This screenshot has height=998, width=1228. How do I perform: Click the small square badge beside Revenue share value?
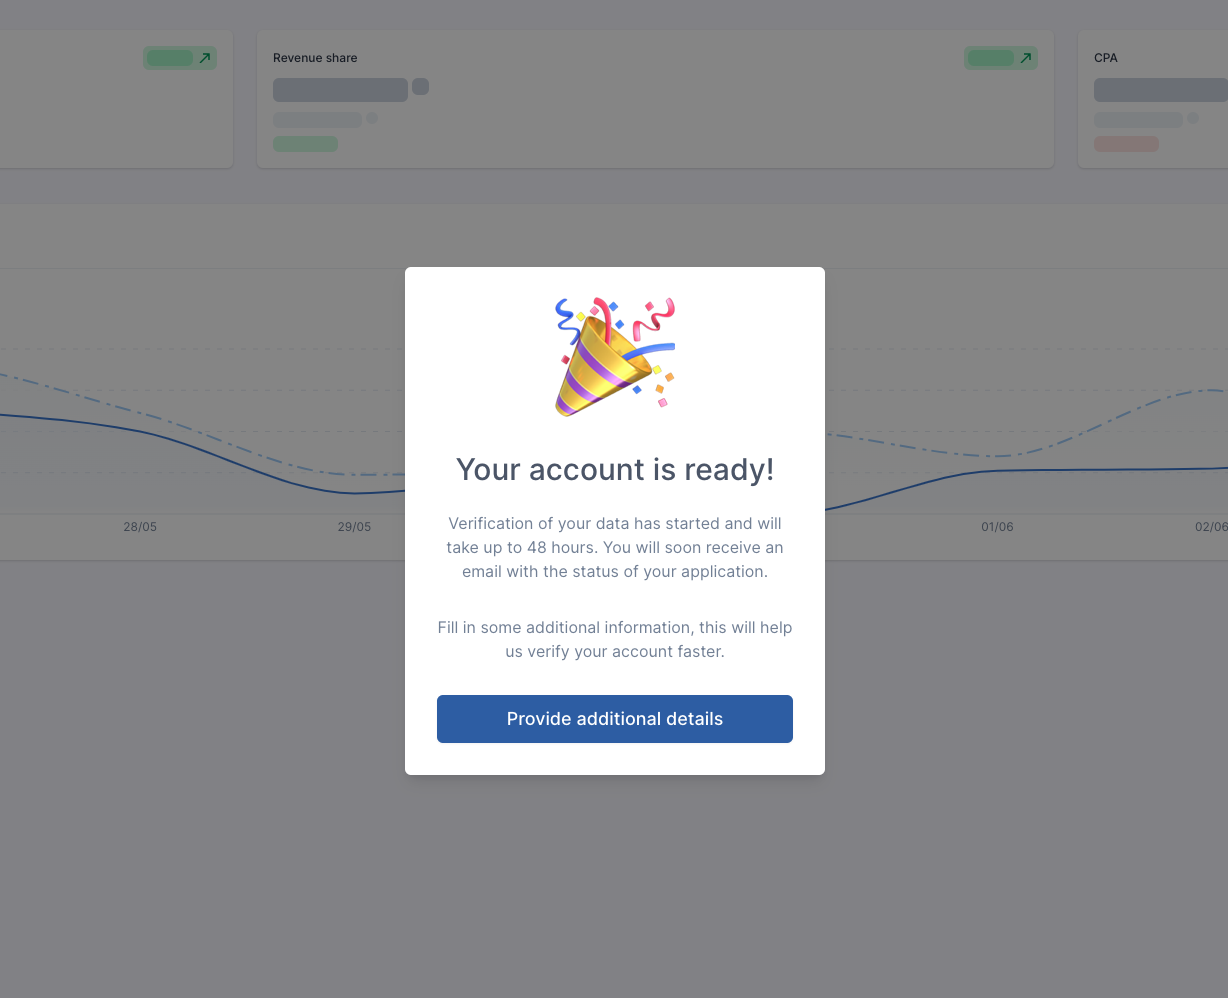coord(420,86)
